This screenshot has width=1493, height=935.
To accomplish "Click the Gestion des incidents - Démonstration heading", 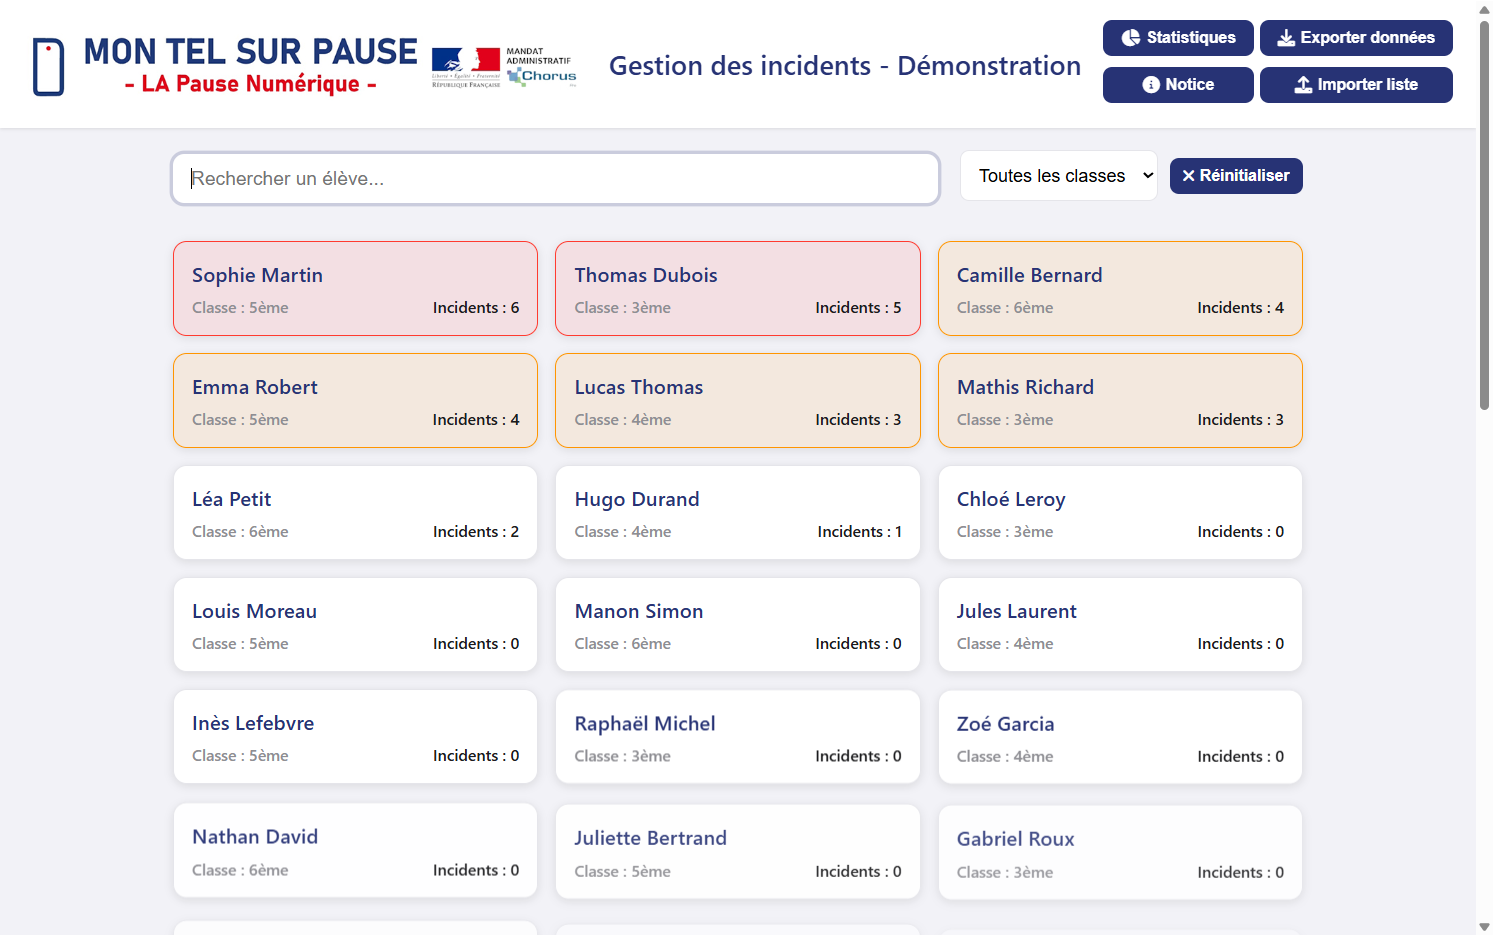I will point(845,66).
